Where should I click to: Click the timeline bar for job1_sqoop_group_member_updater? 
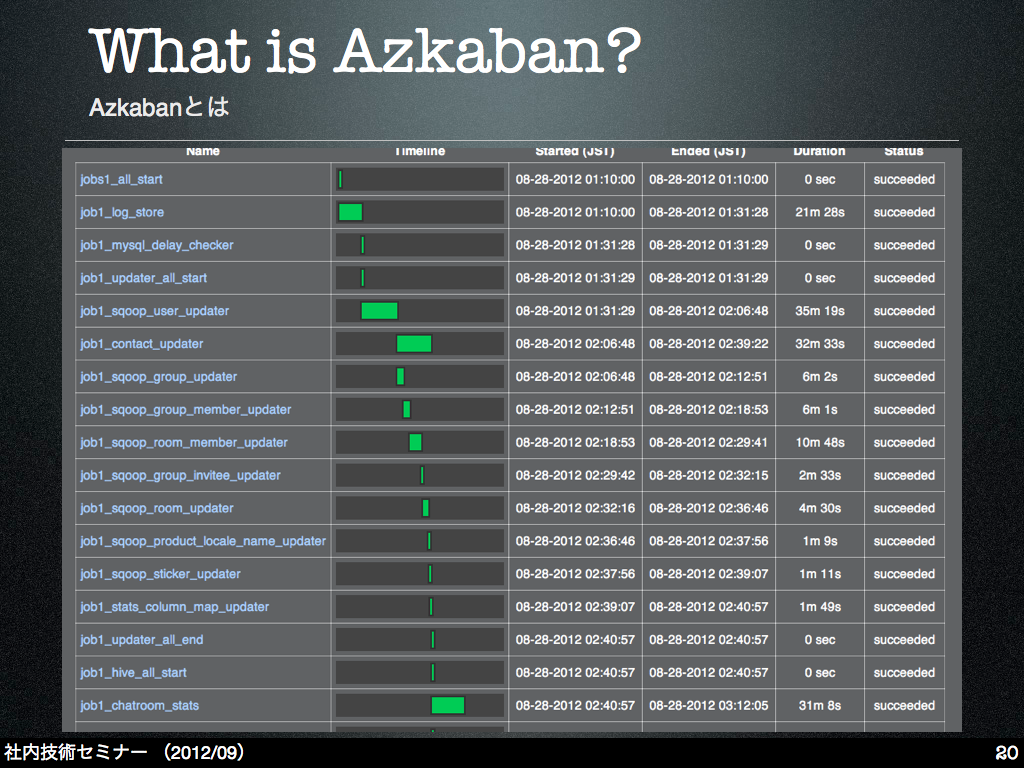point(407,409)
